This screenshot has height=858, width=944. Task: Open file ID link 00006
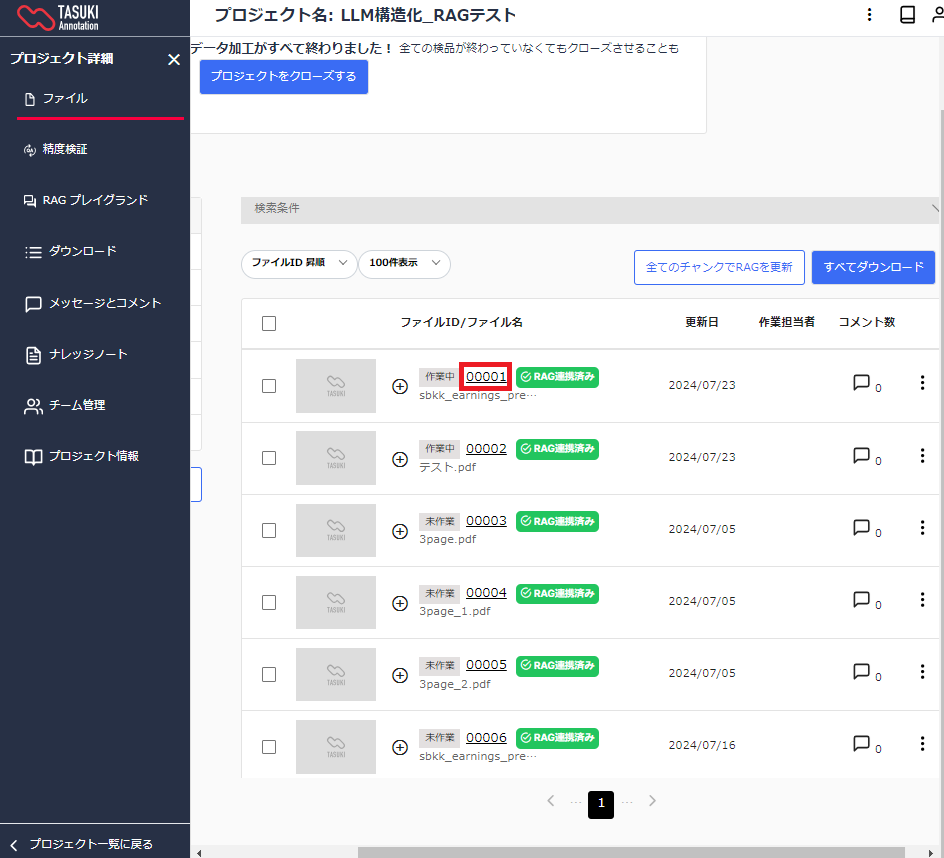[x=486, y=738]
